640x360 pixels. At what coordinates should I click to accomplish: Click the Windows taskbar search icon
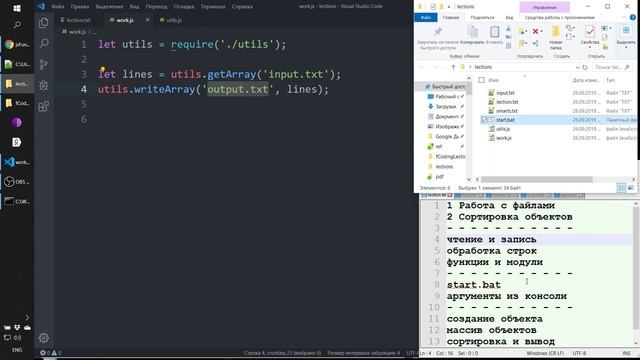click(x=17, y=25)
